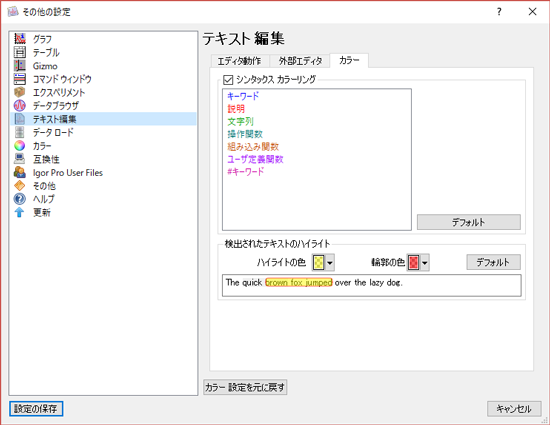This screenshot has width=550, height=425.
Task: Click カラー設定を元に戻す button
Action: click(245, 387)
